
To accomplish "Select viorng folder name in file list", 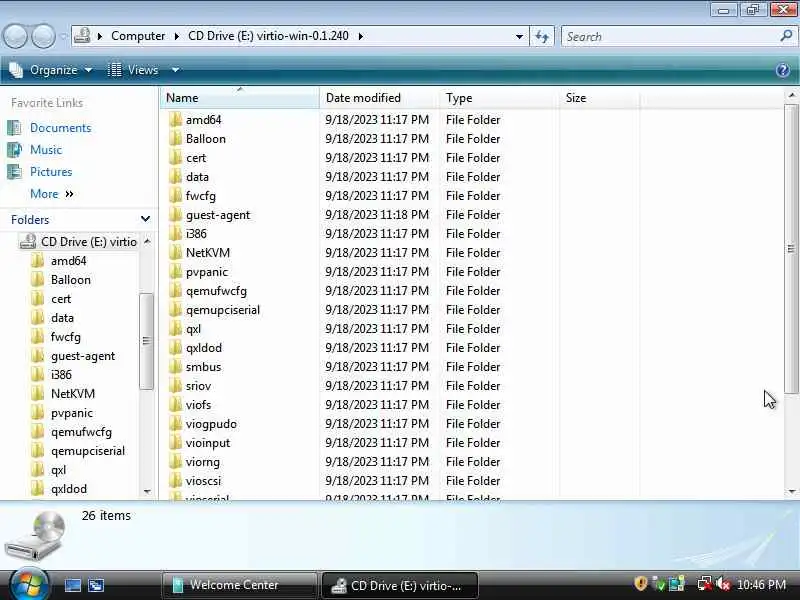I will tap(203, 462).
